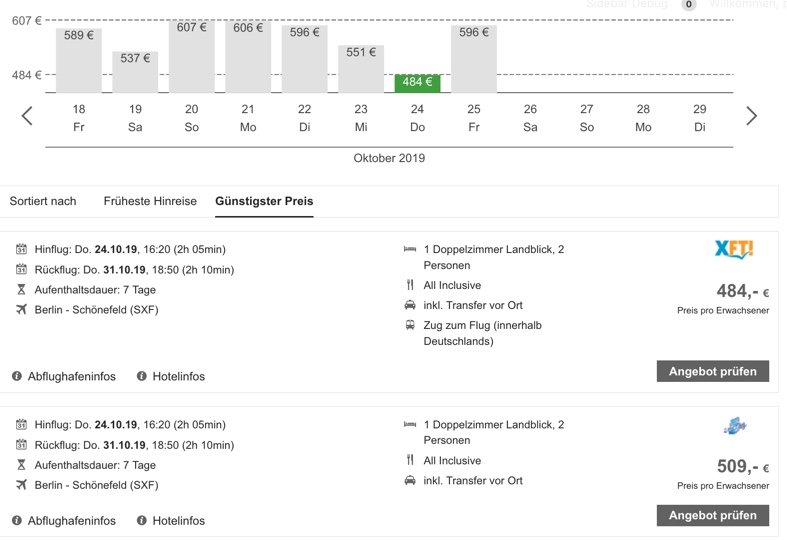
Task: Select the 537 € bar for Saturday 19
Action: click(135, 72)
